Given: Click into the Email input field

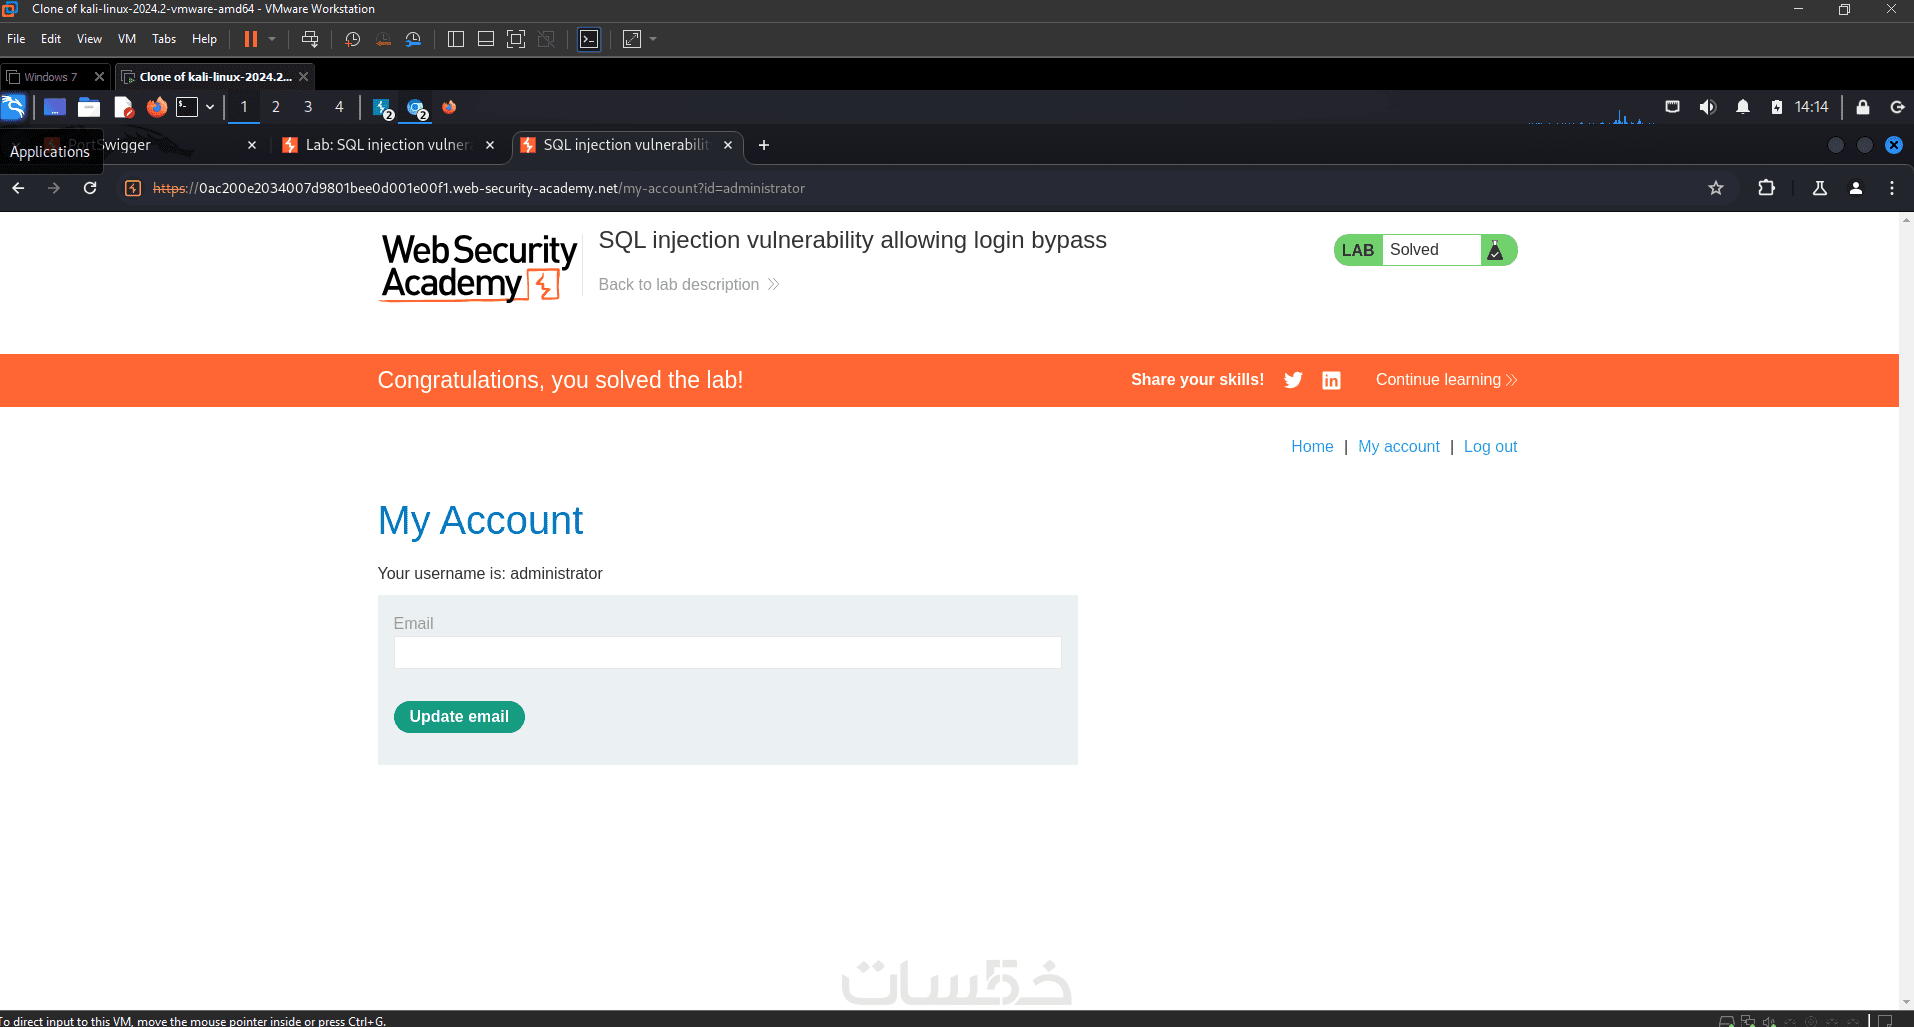Looking at the screenshot, I should click(x=727, y=653).
